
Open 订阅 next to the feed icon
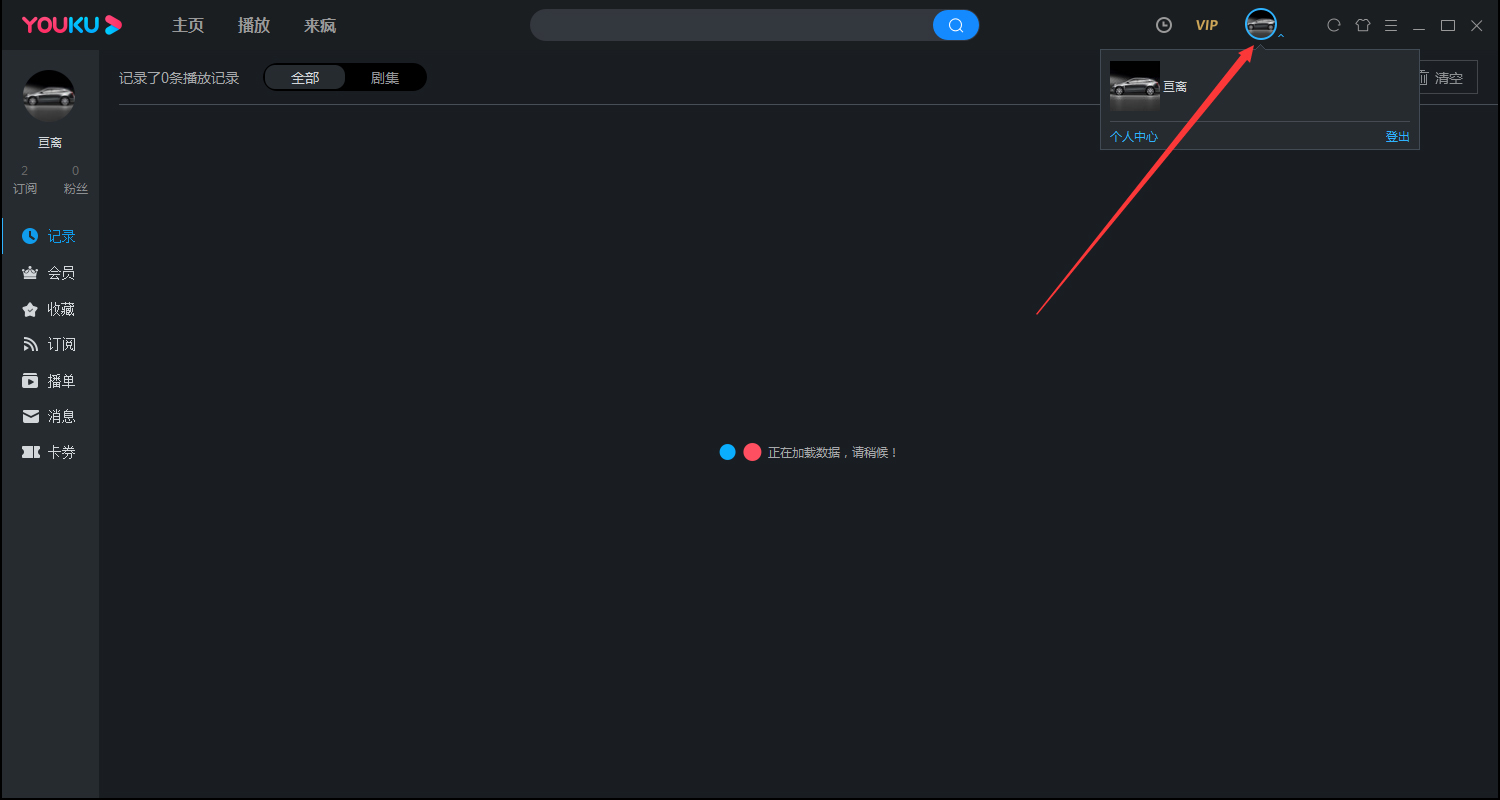pos(50,345)
